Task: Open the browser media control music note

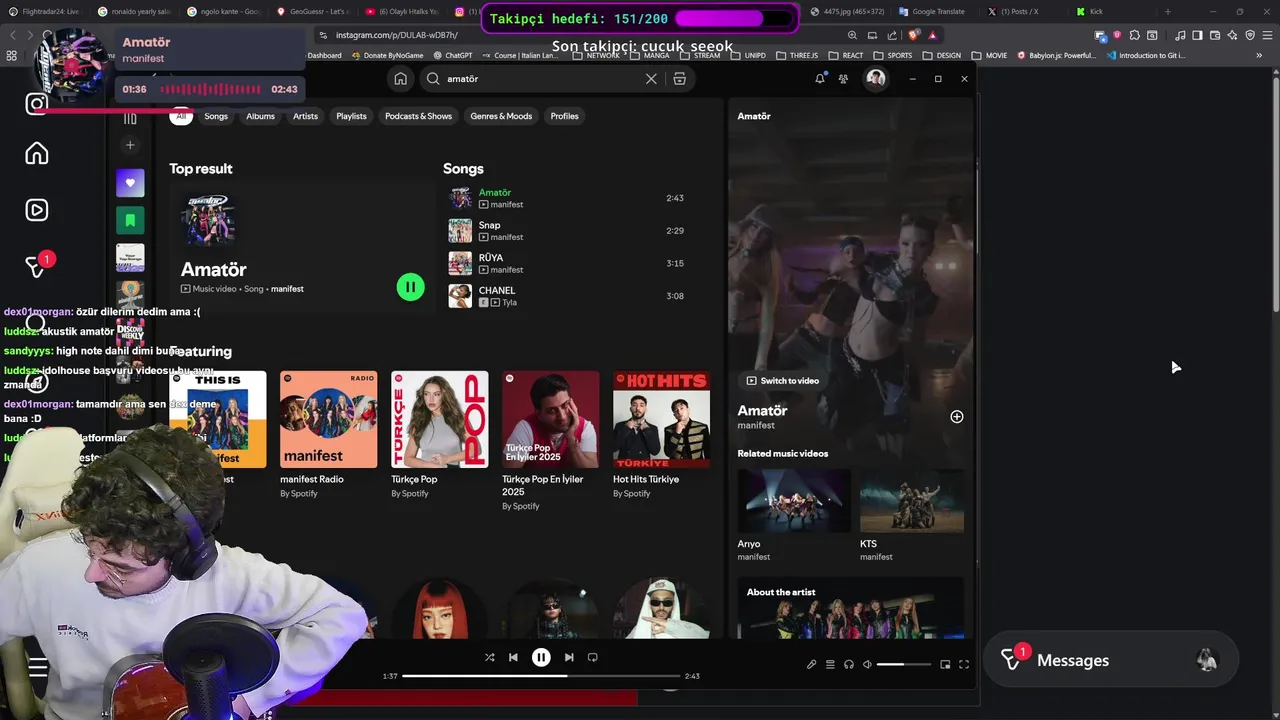Action: click(1181, 35)
